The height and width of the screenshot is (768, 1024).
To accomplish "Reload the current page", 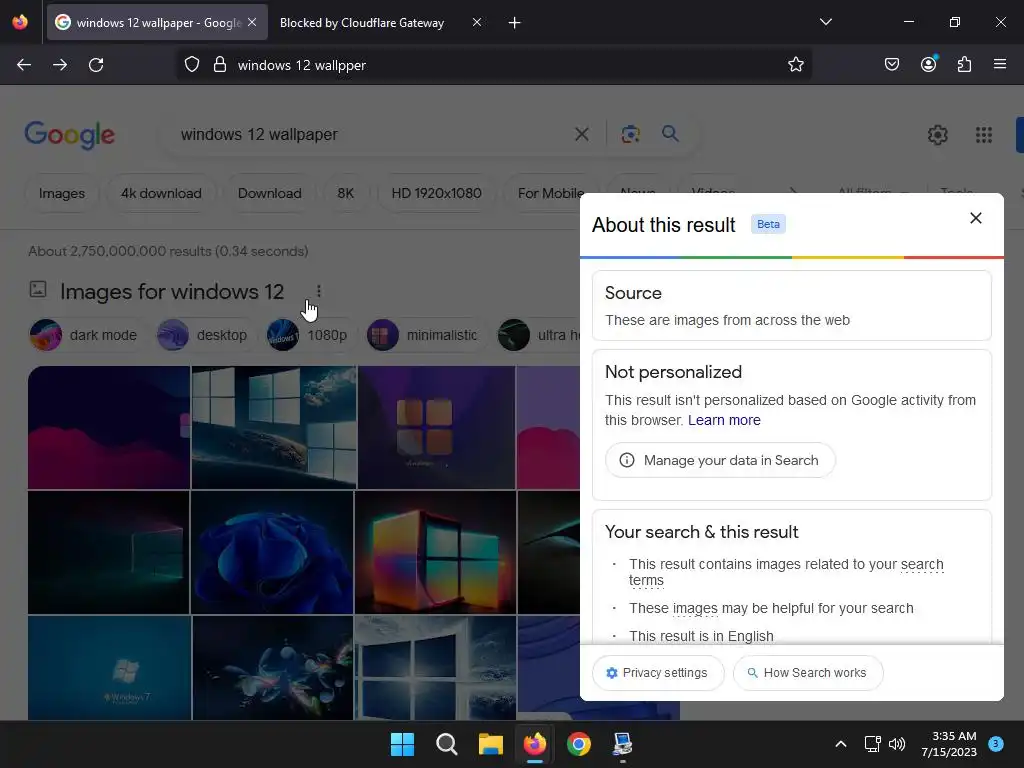I will [x=96, y=65].
